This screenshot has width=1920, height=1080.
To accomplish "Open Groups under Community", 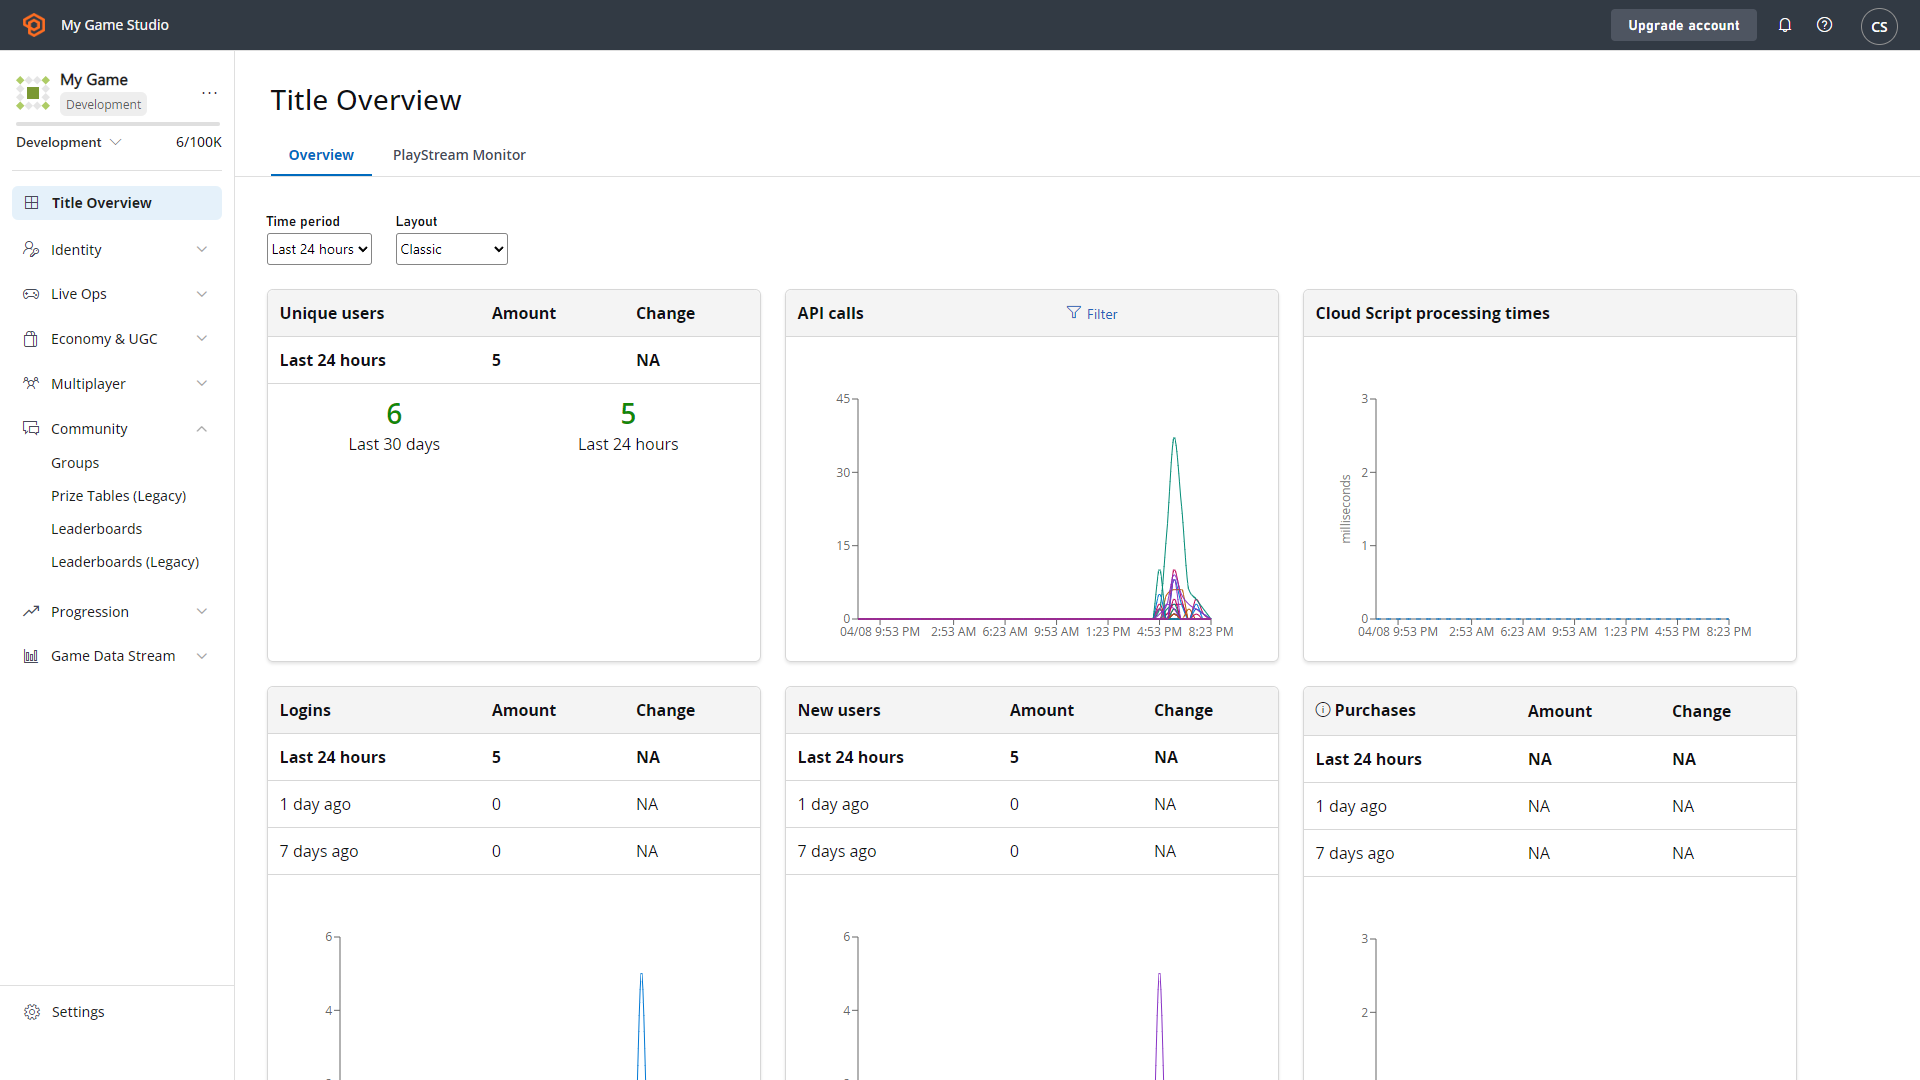I will [75, 463].
